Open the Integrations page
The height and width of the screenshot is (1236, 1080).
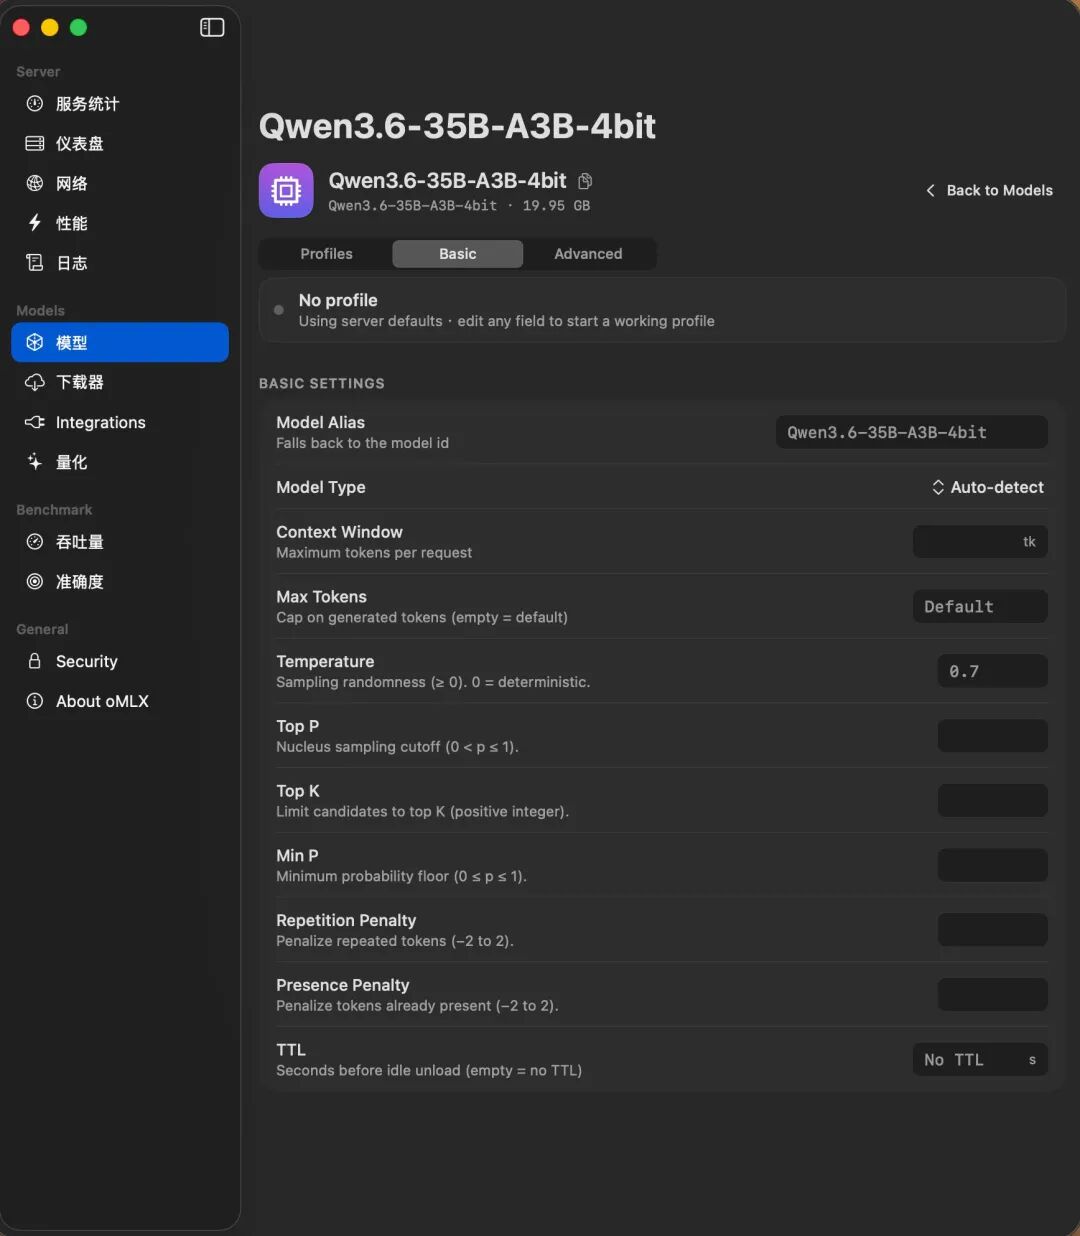120,423
